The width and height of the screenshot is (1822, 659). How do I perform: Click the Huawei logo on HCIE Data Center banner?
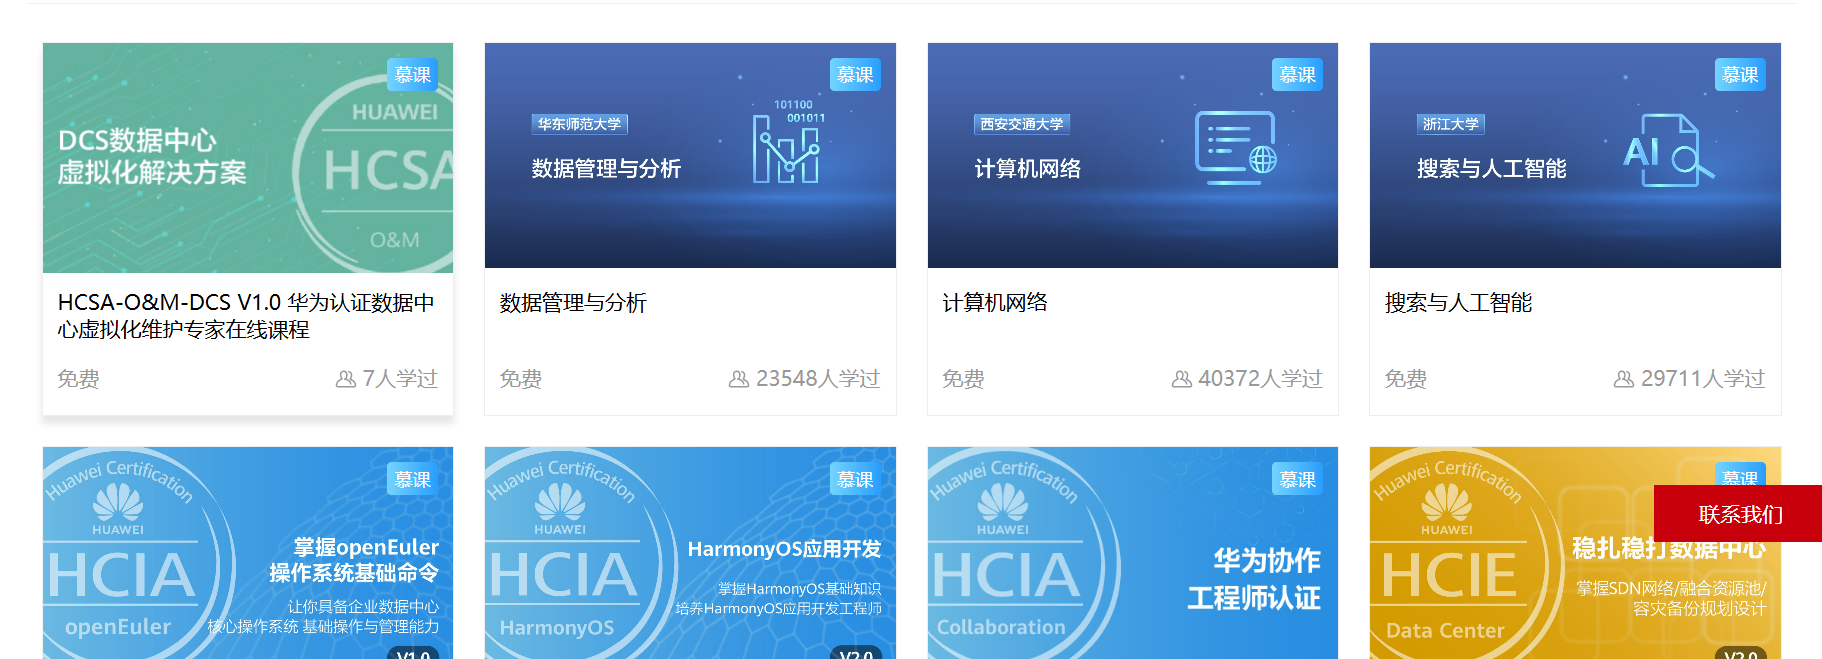tap(1446, 509)
